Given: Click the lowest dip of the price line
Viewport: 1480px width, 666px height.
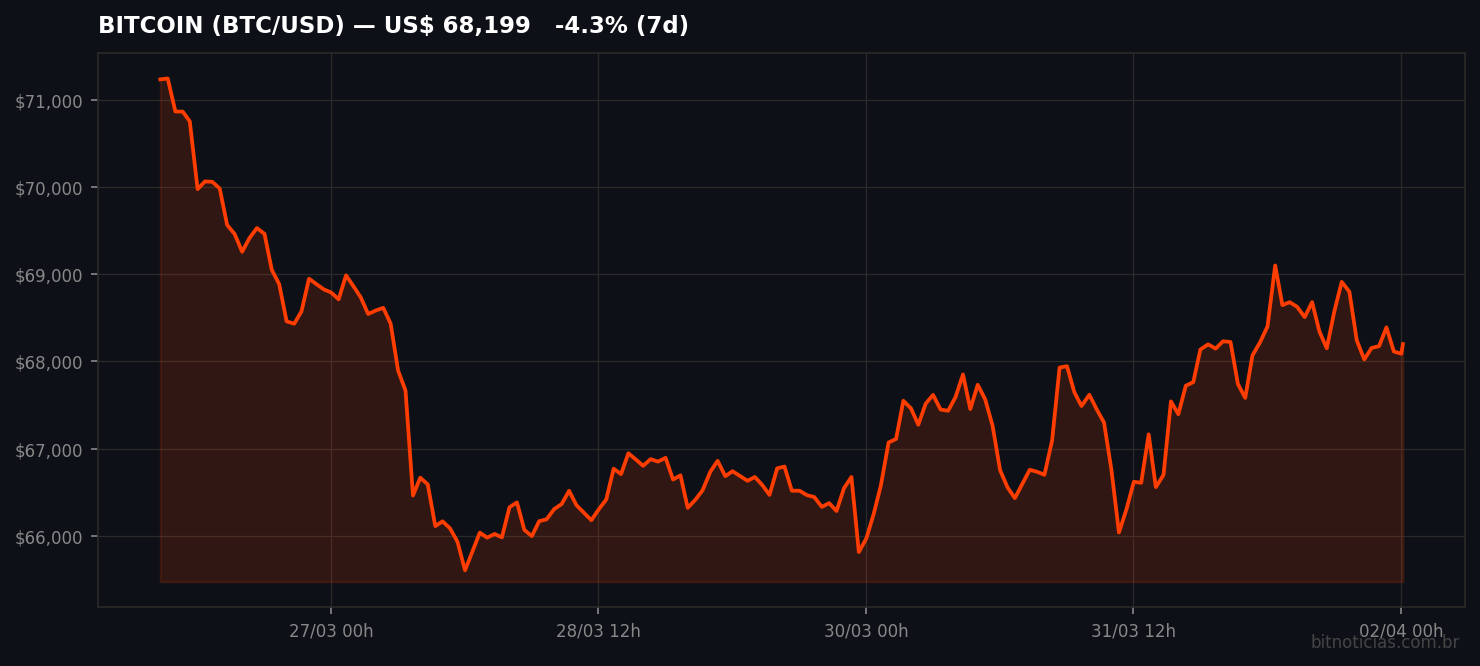Looking at the screenshot, I should point(463,570).
